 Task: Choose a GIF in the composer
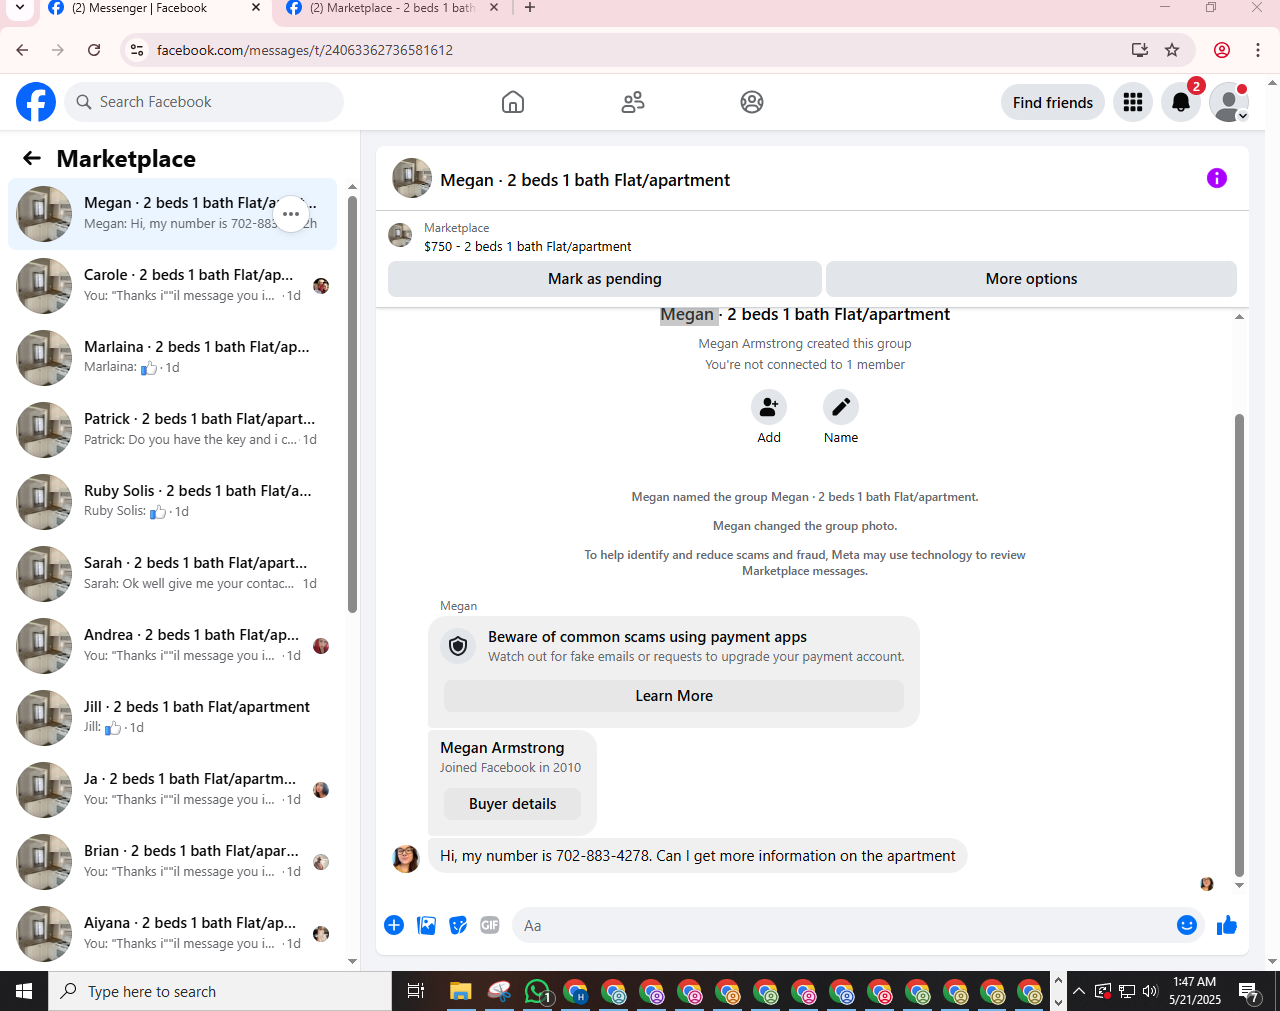(x=490, y=925)
